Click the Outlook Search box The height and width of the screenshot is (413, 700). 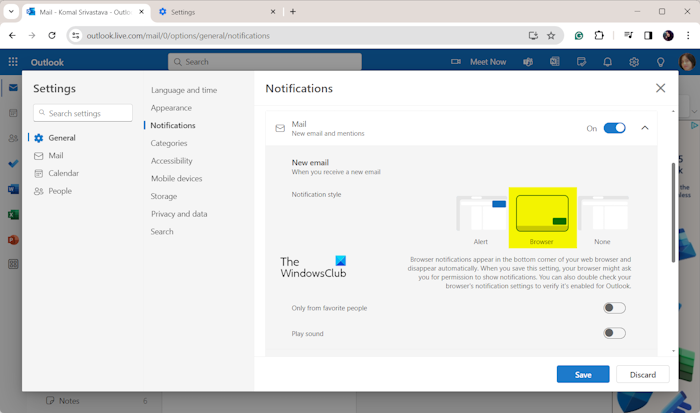(x=265, y=62)
